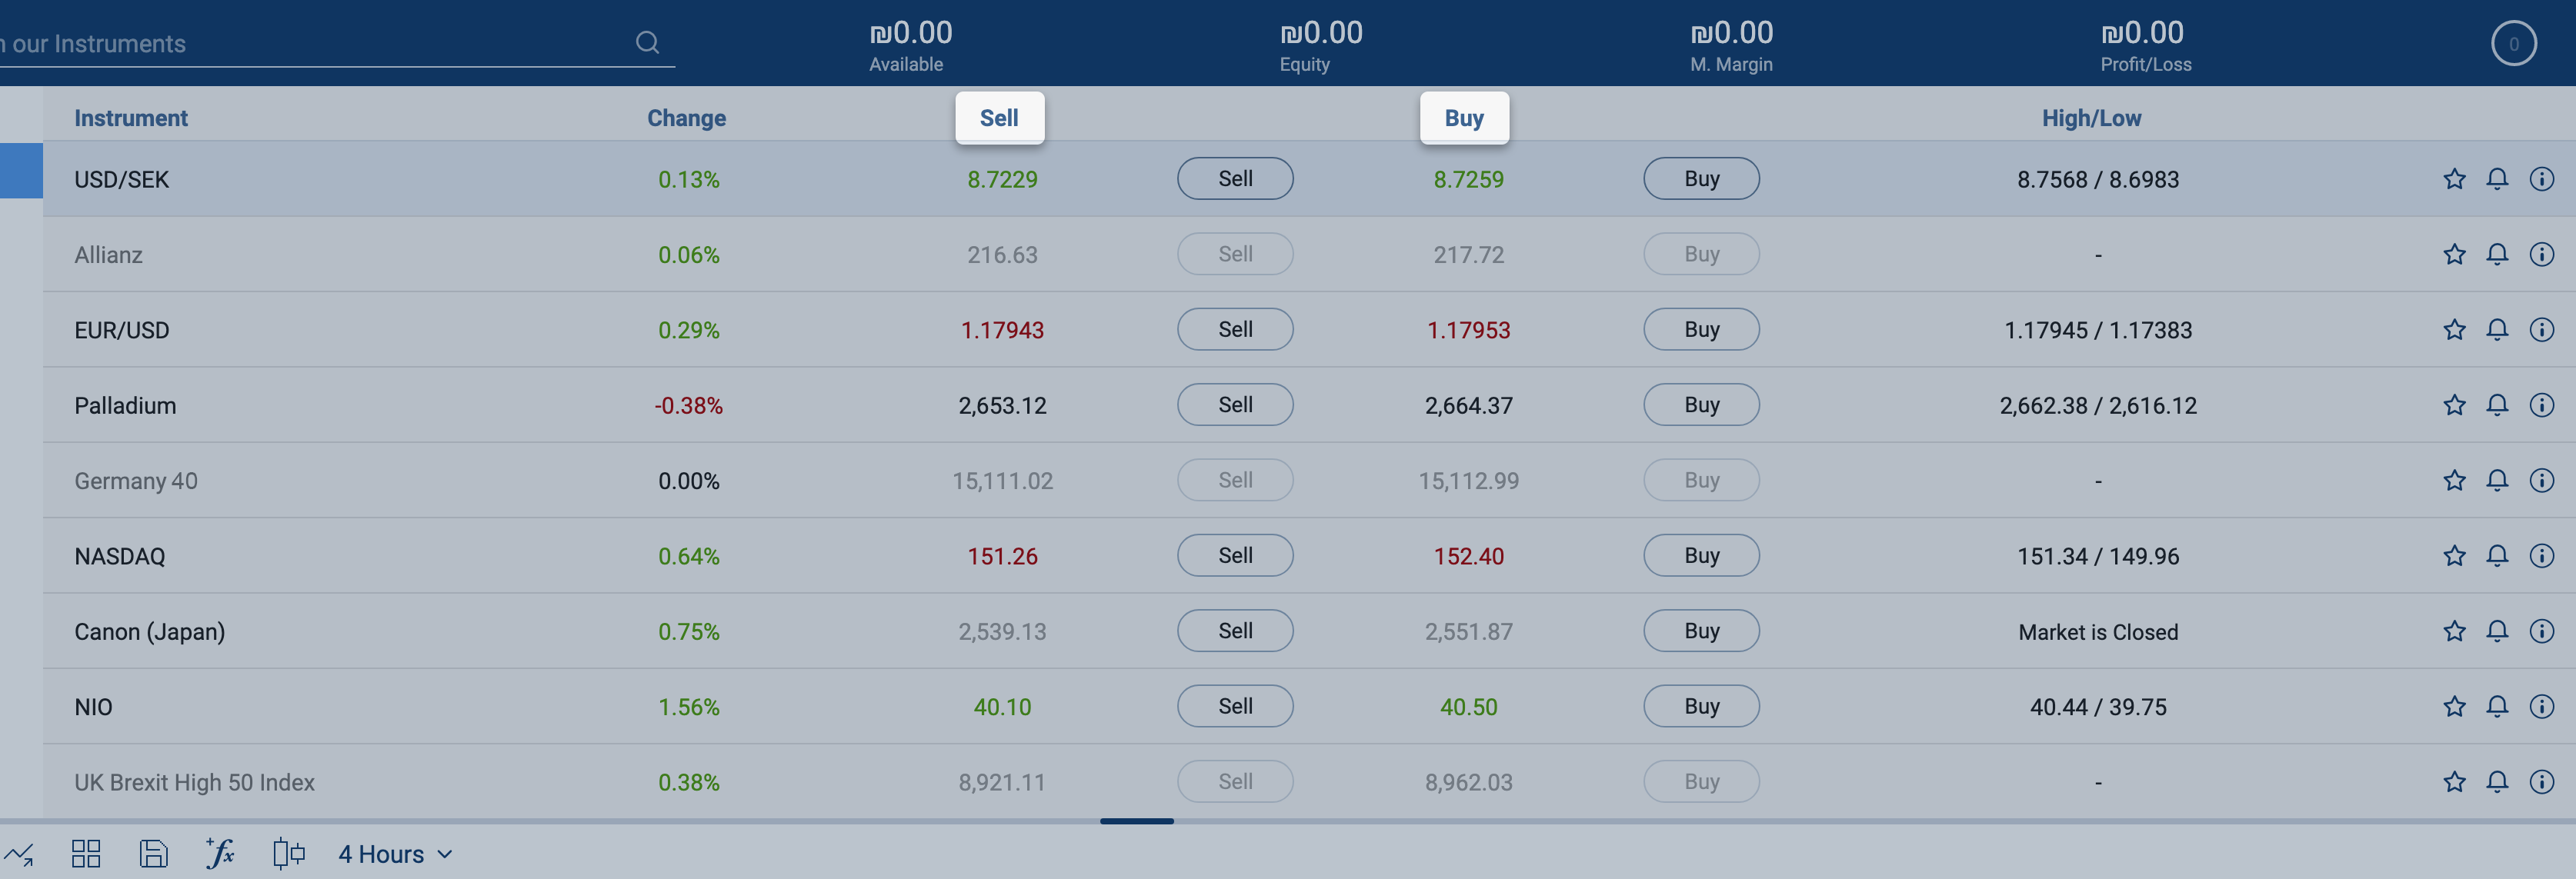Click Buy button for EUR/USD

[1701, 329]
